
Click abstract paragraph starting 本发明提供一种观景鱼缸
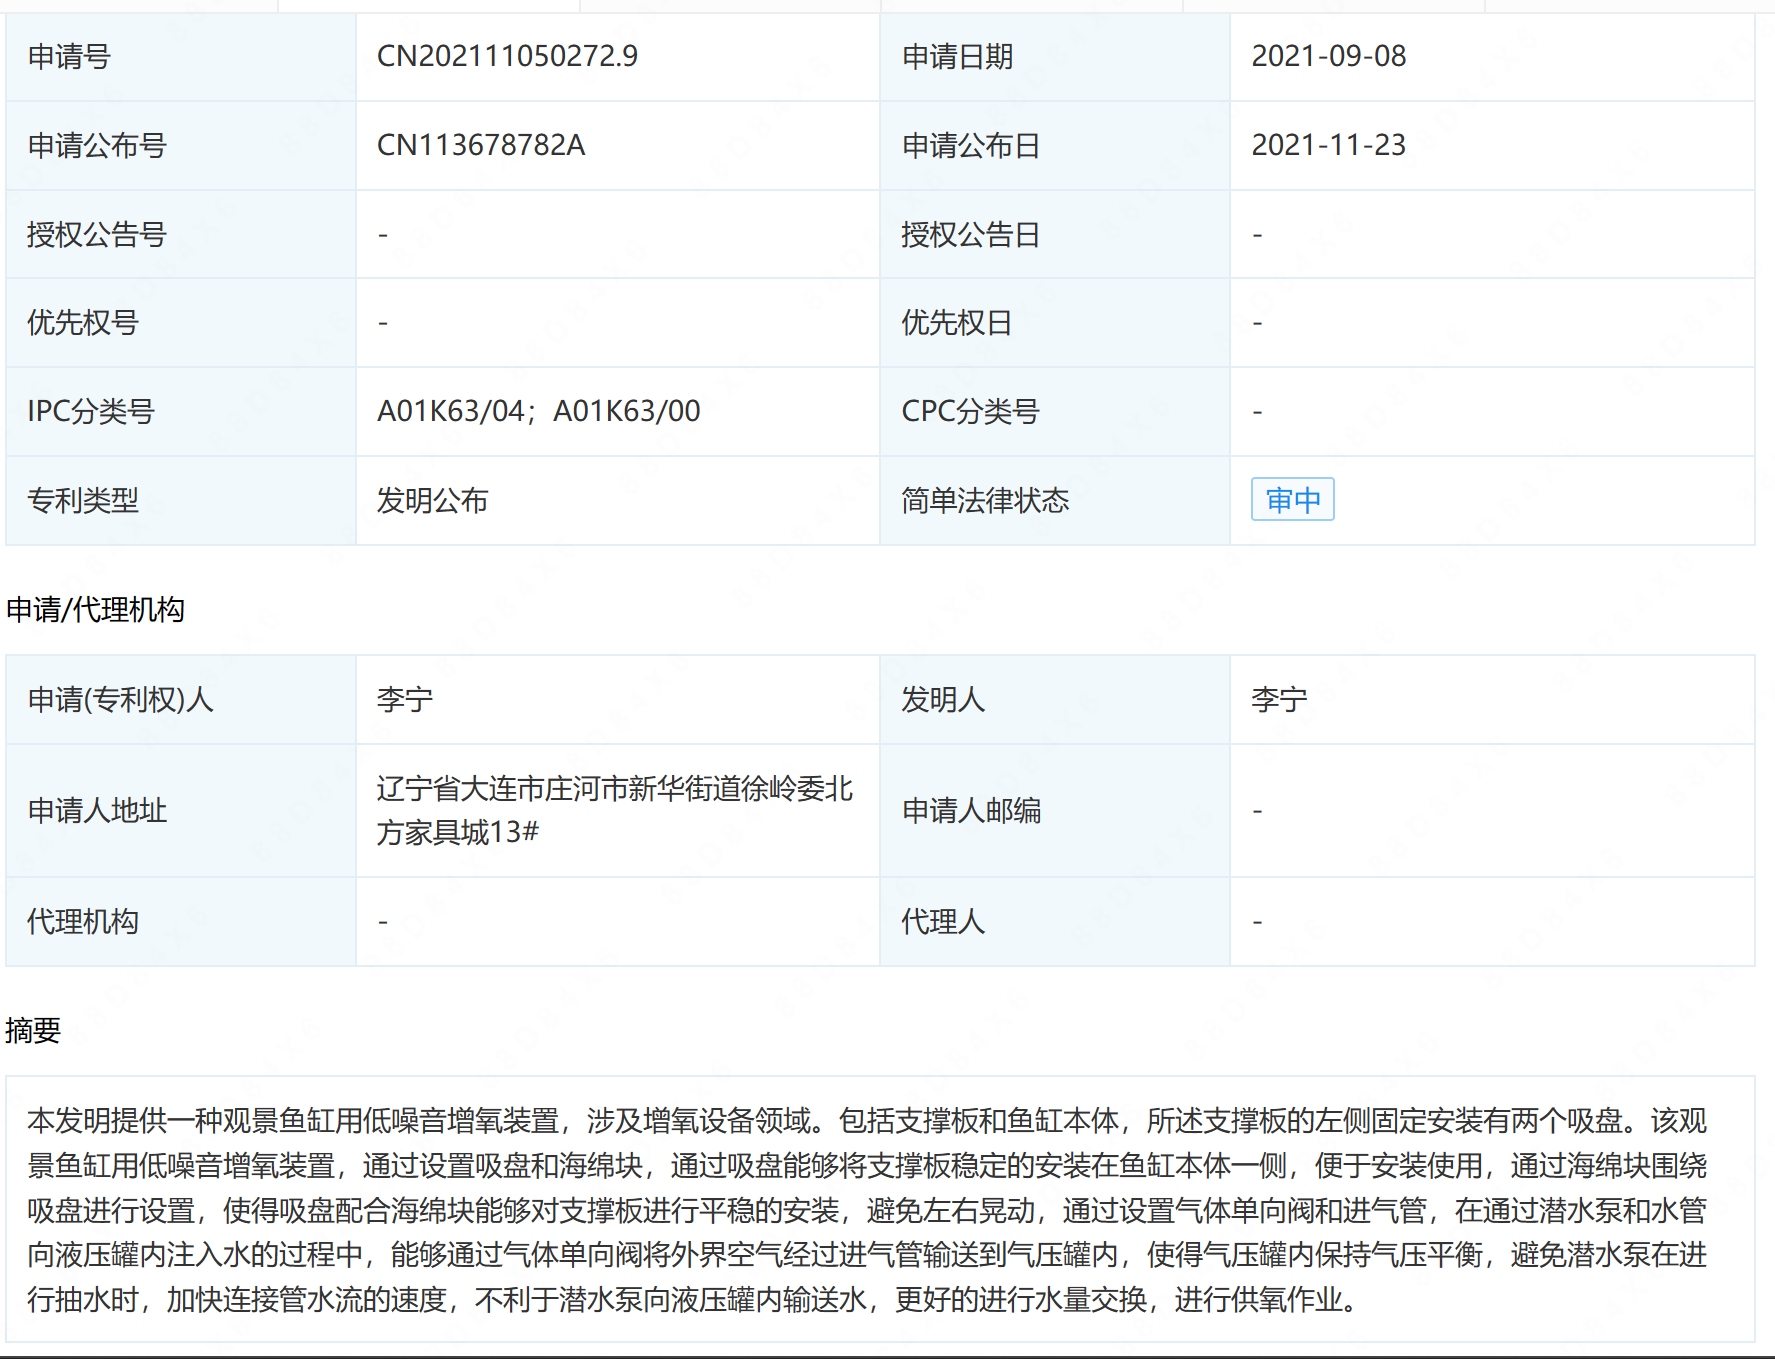click(867, 1210)
